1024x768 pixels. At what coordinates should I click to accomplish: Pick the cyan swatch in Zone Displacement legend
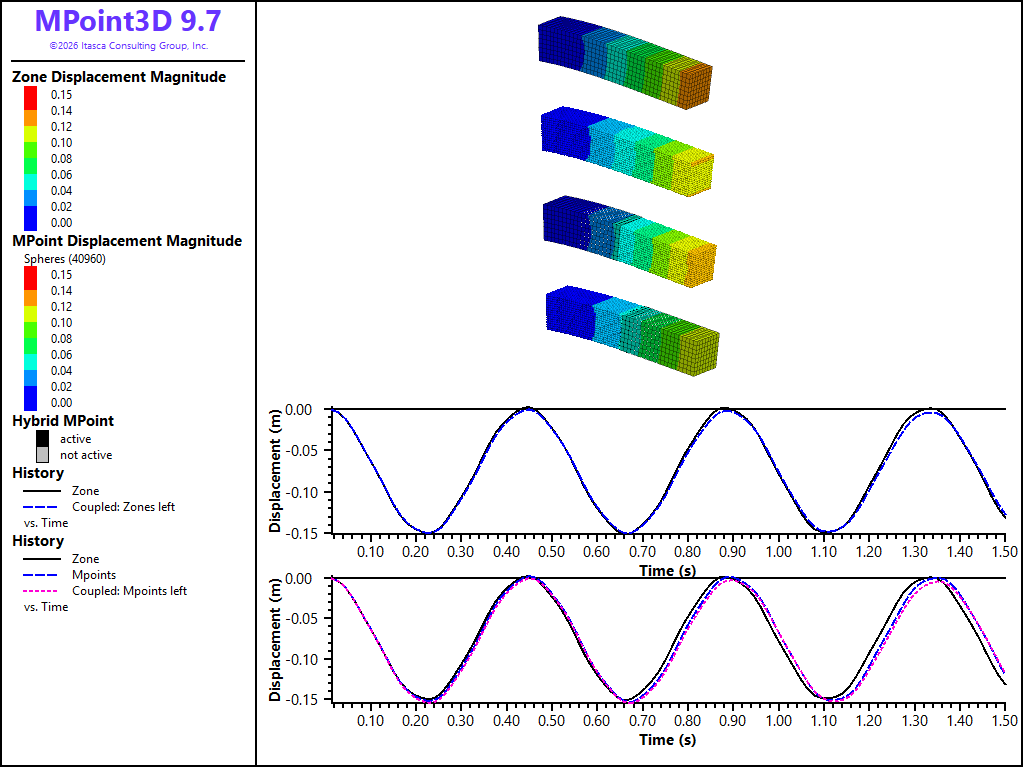pos(31,182)
